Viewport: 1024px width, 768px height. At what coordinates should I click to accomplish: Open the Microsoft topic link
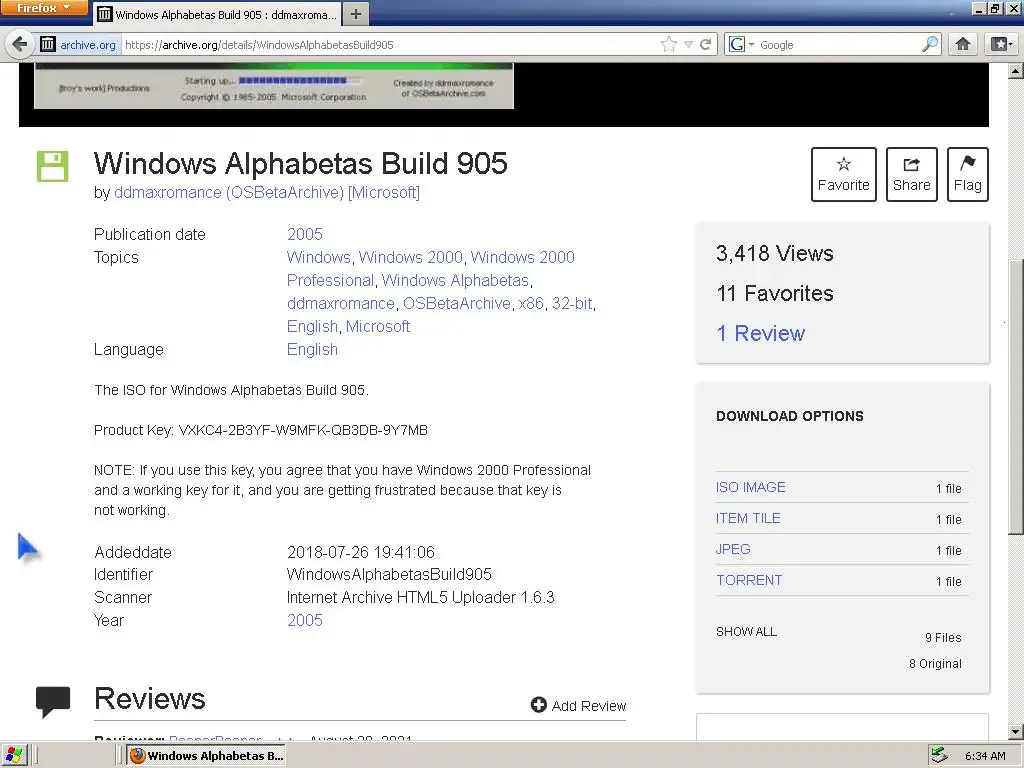pyautogui.click(x=377, y=327)
